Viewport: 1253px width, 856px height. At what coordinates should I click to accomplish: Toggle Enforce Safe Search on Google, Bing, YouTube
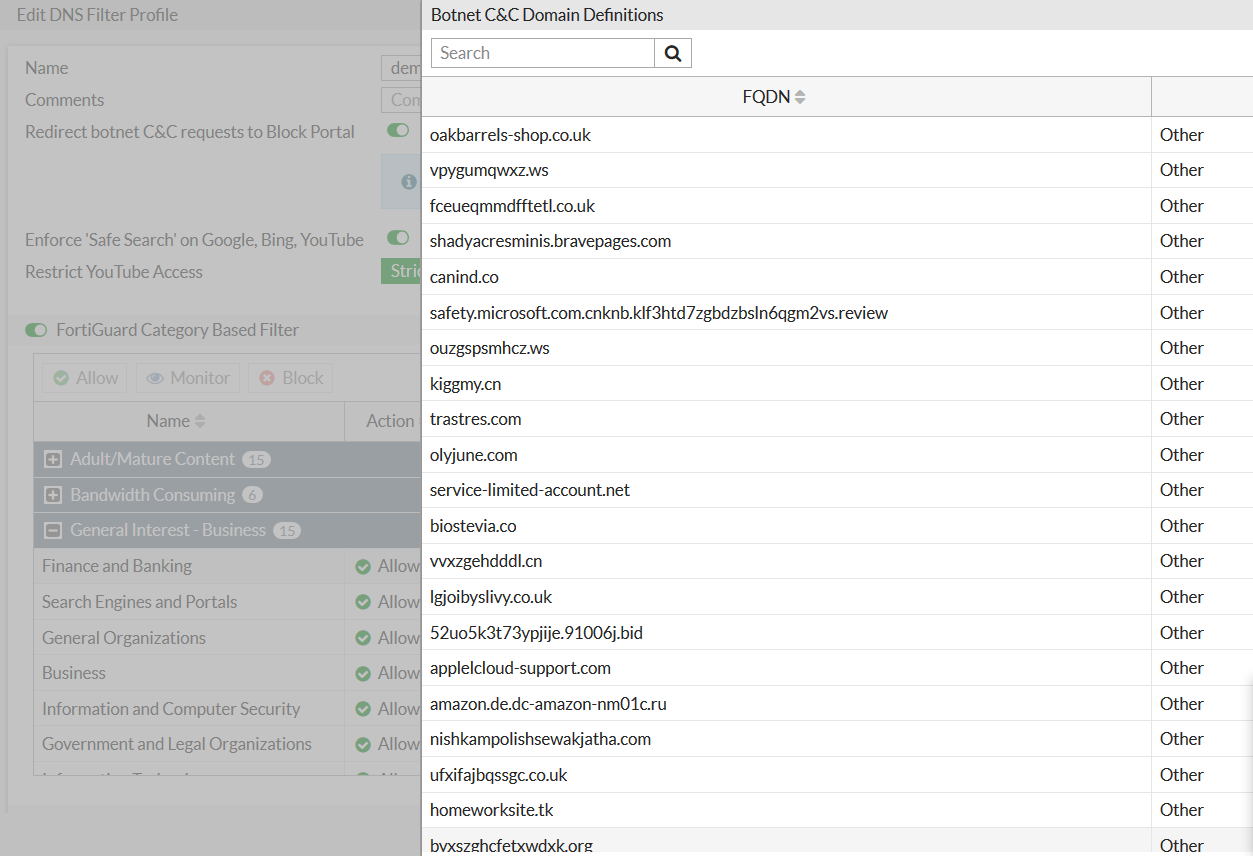397,238
